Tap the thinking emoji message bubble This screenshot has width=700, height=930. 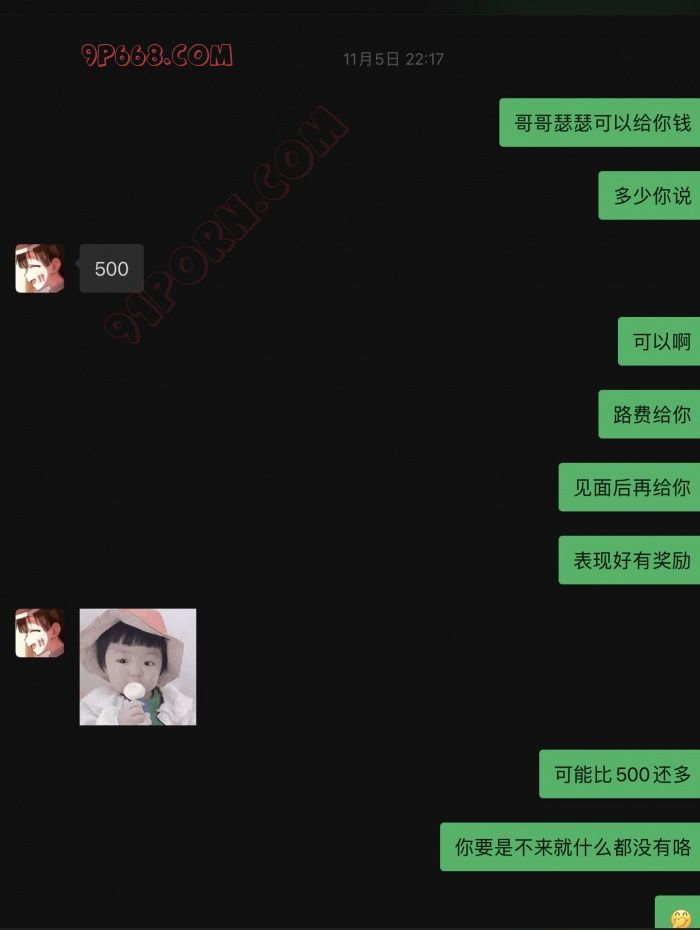(x=677, y=912)
